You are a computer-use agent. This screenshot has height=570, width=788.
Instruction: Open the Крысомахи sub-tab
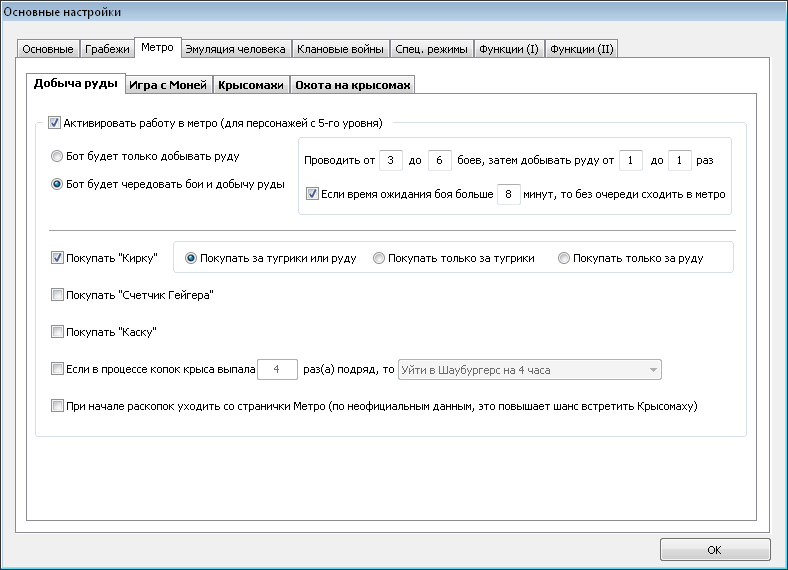click(x=251, y=85)
